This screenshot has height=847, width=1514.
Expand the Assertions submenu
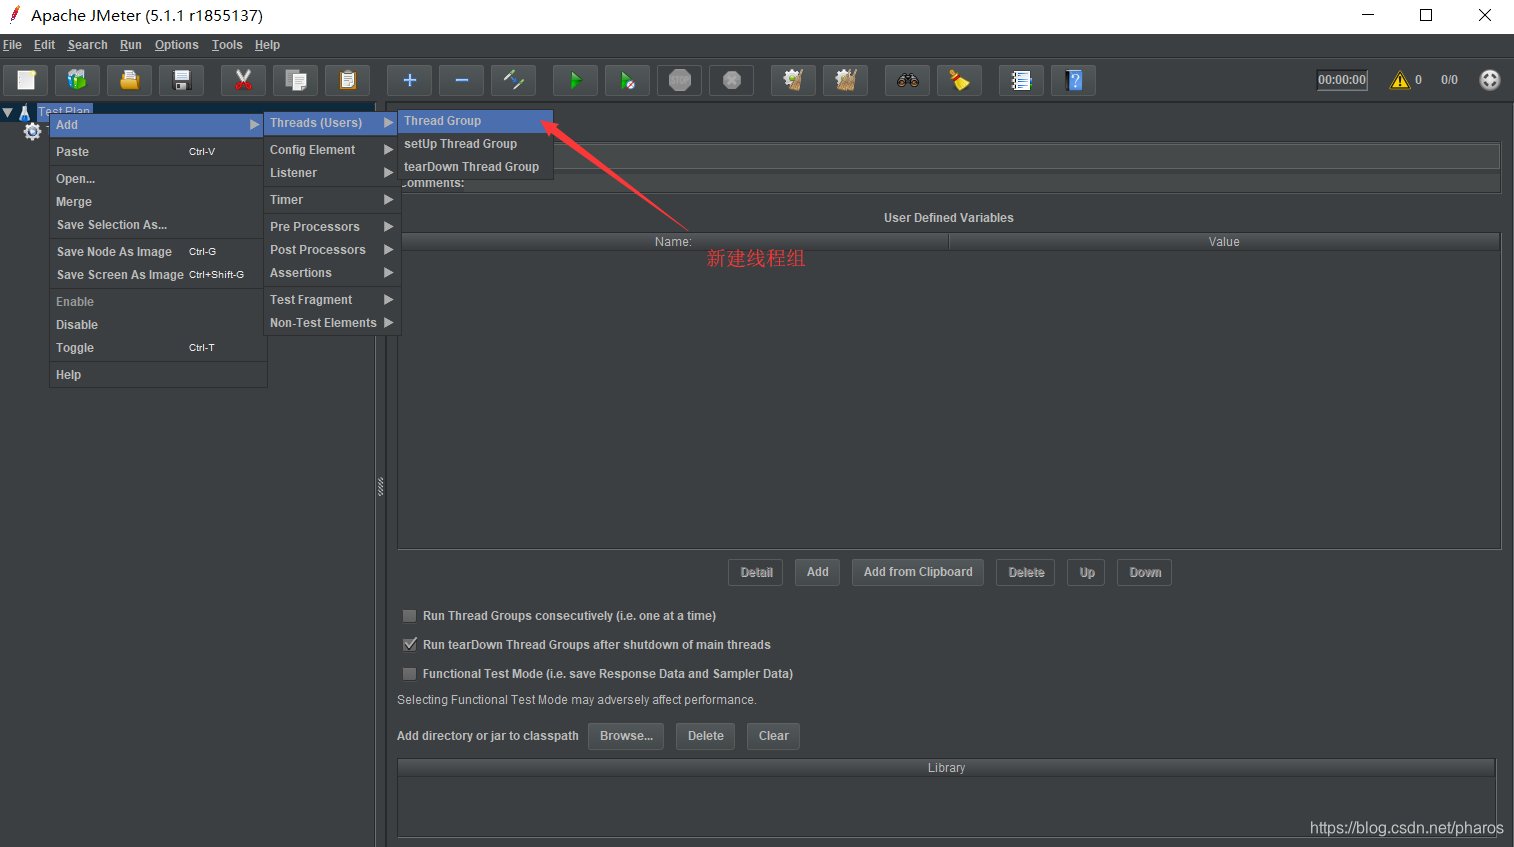click(331, 273)
